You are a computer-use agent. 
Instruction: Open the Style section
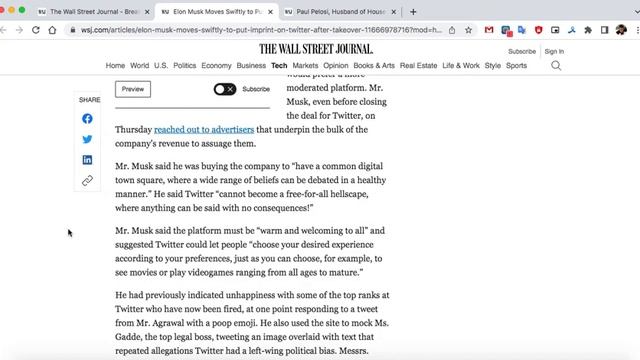493,65
